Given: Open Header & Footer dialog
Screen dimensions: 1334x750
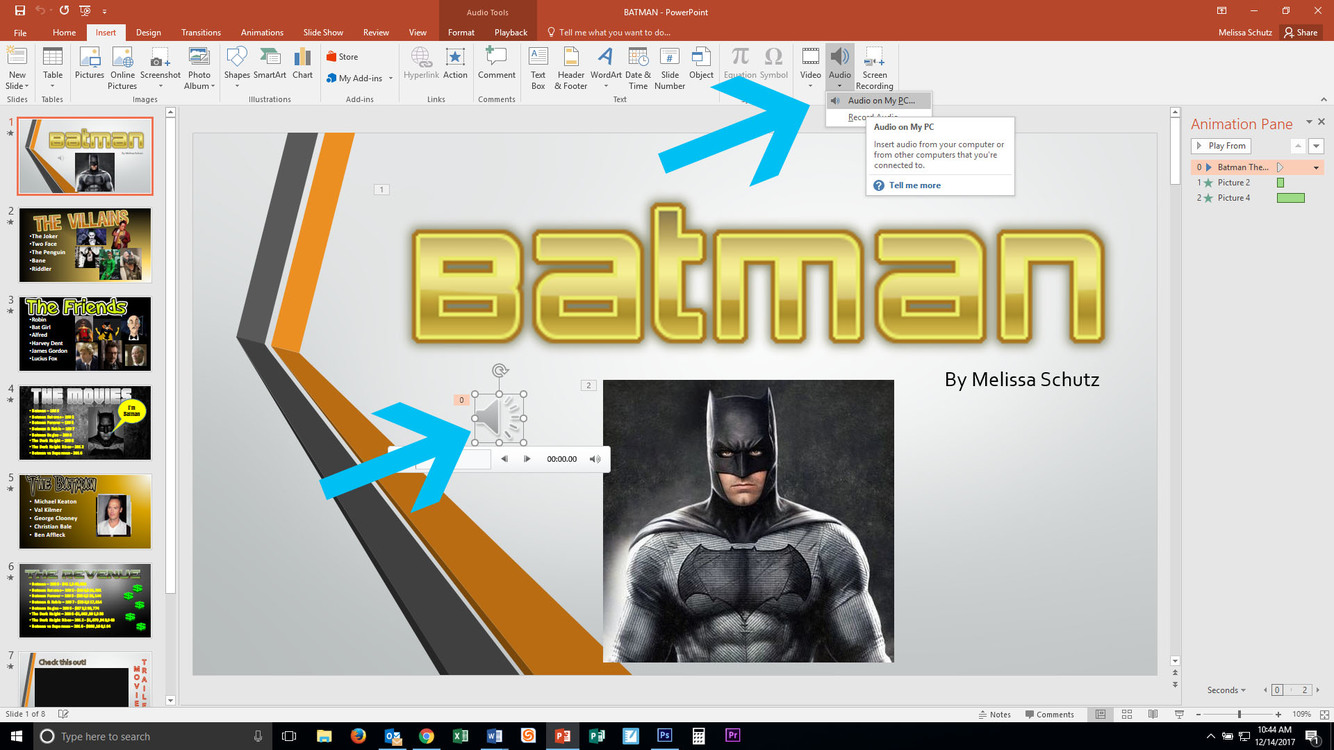Looking at the screenshot, I should coord(571,67).
